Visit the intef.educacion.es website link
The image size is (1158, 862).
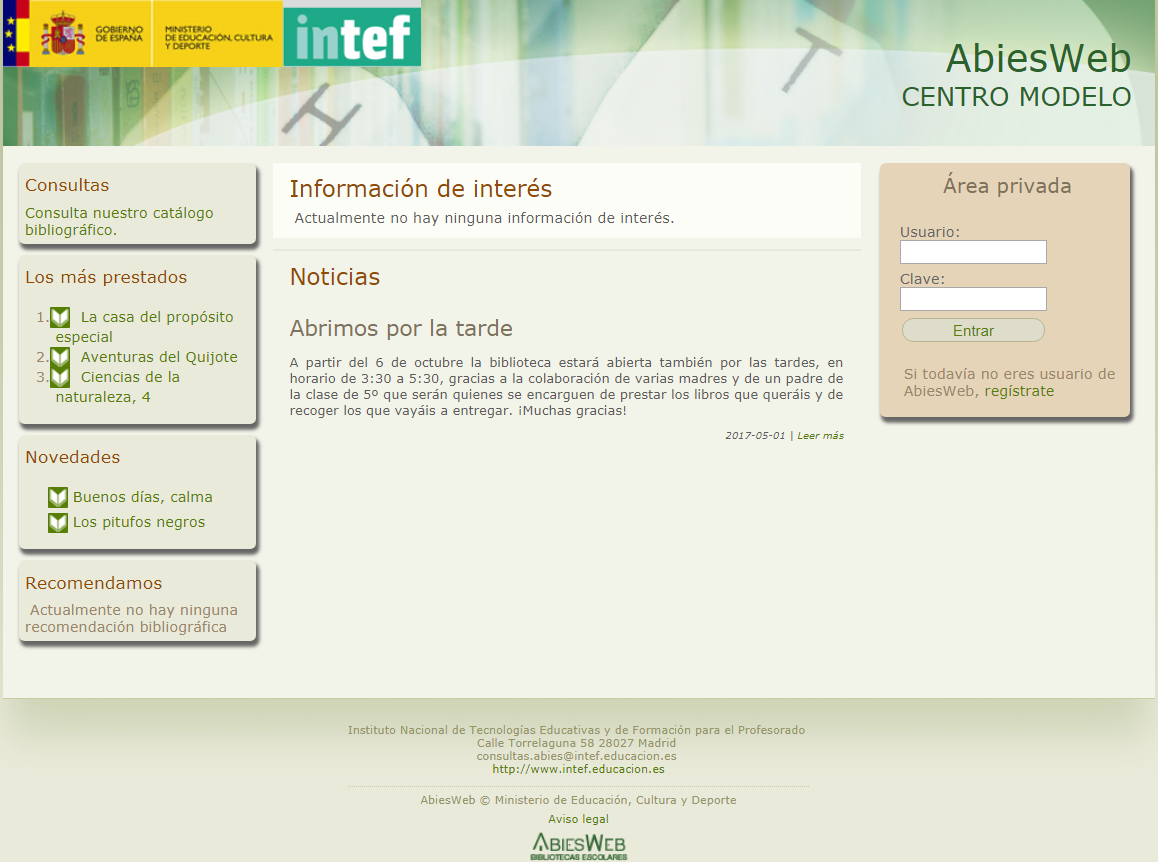point(578,768)
